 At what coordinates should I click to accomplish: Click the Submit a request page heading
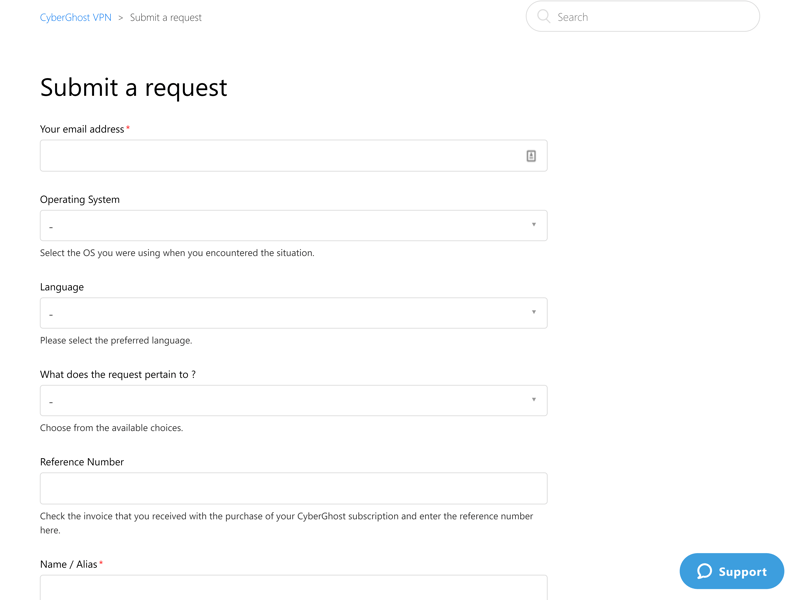click(134, 87)
